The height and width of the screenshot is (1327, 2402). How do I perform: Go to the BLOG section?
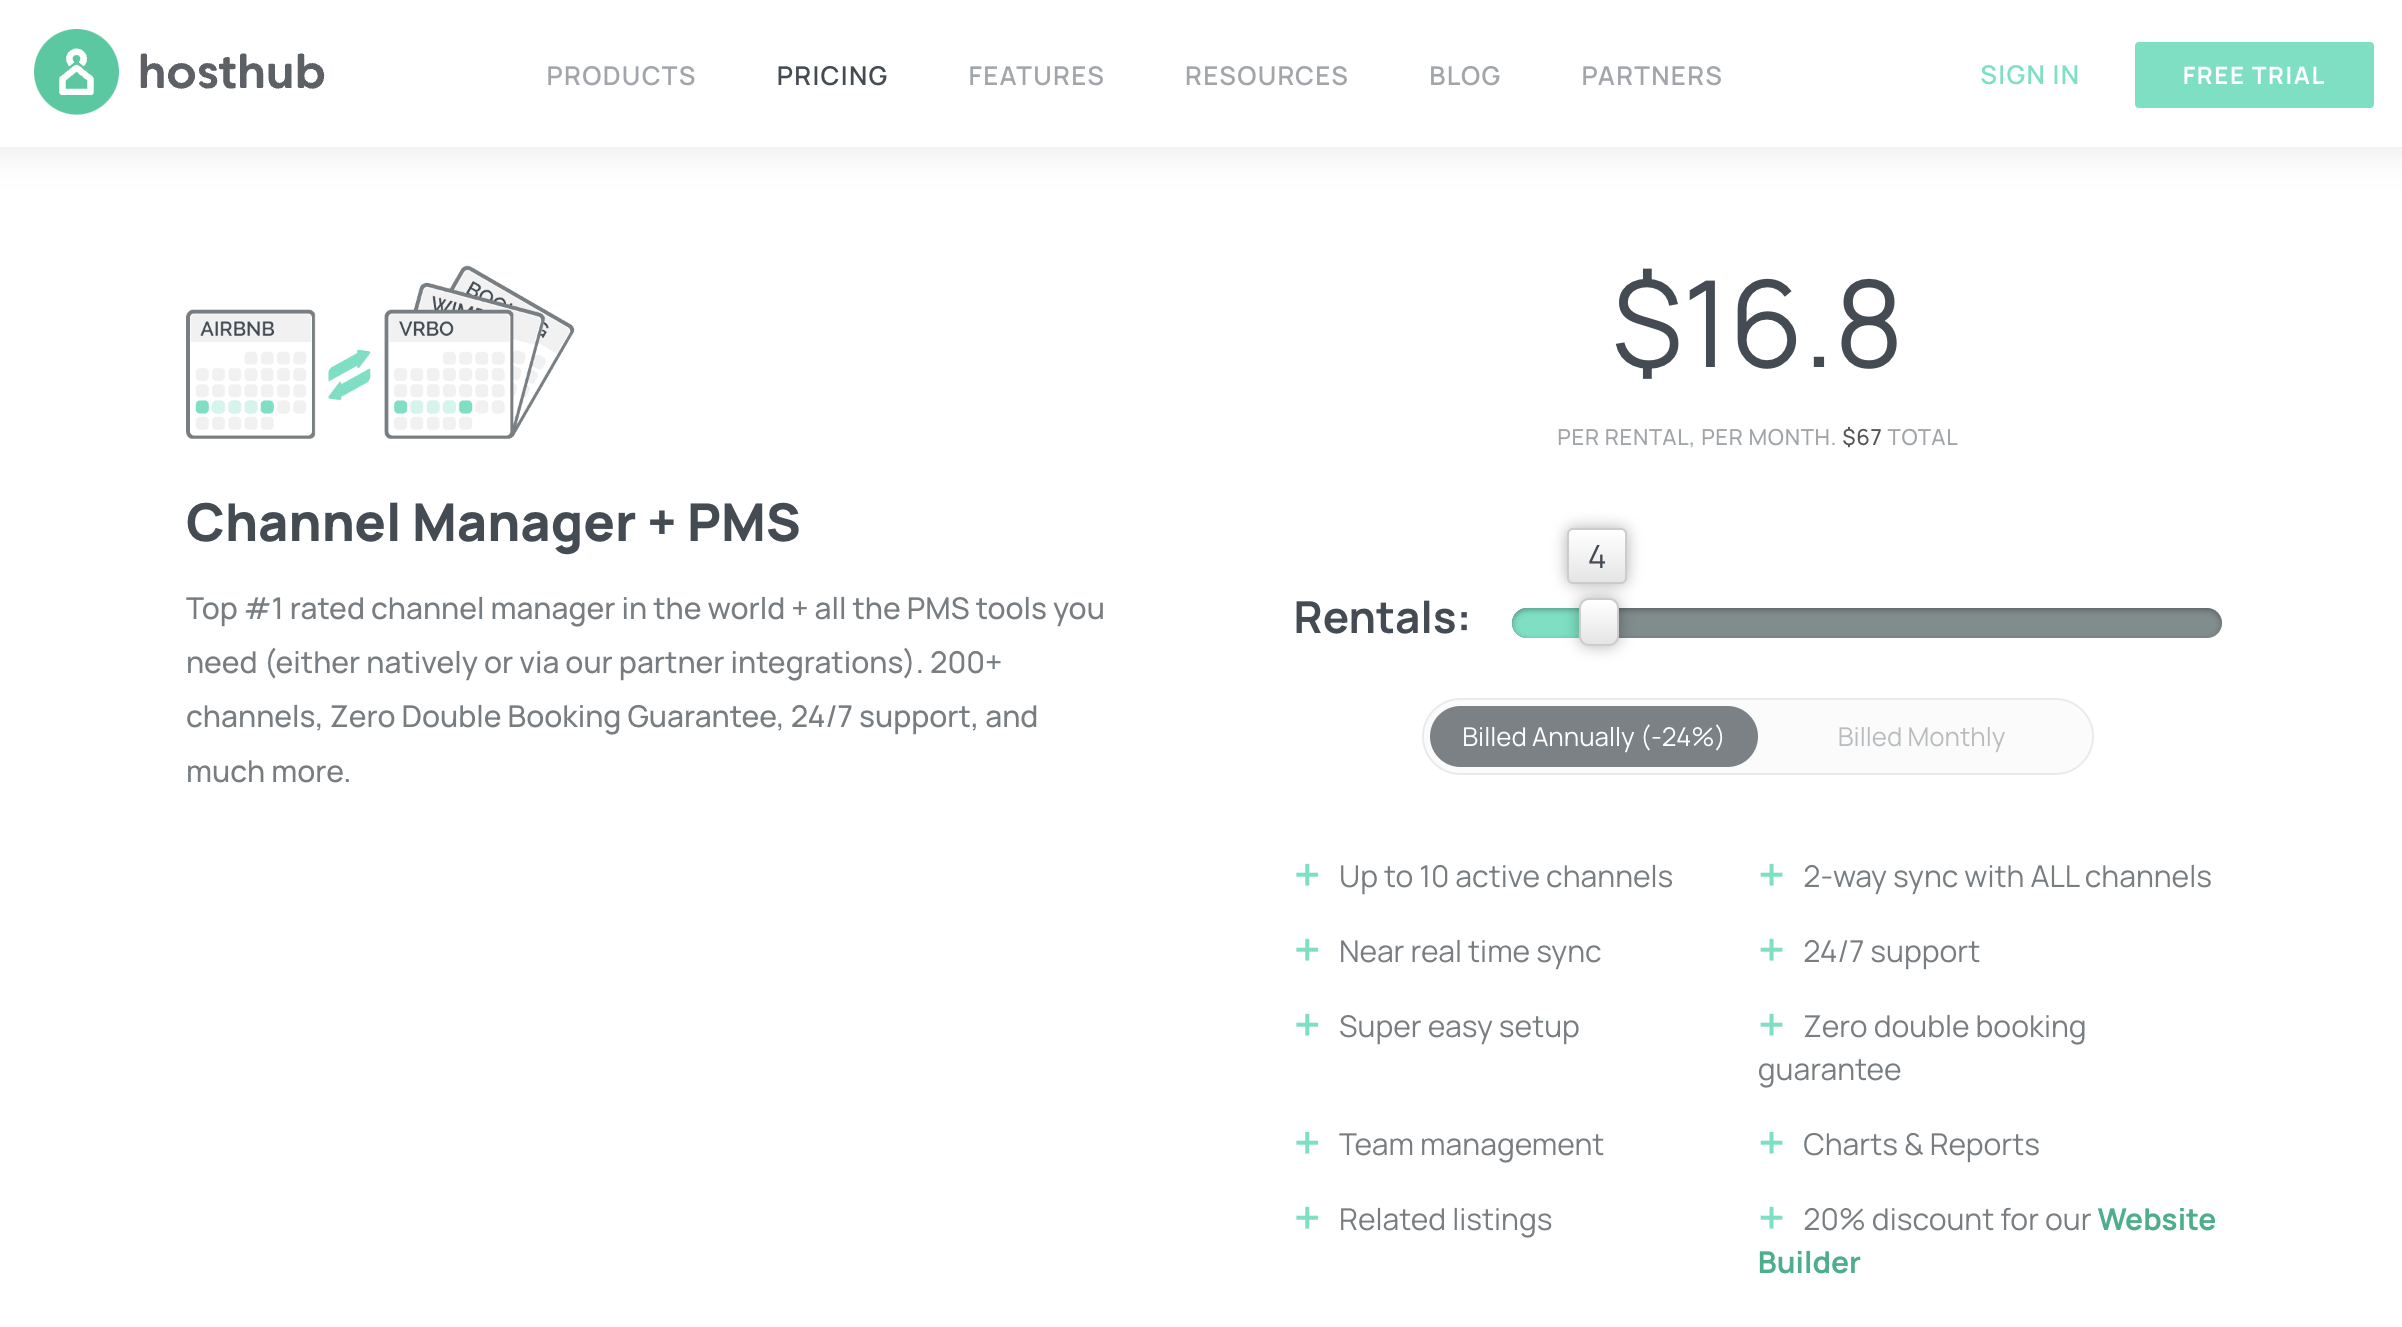click(x=1463, y=75)
